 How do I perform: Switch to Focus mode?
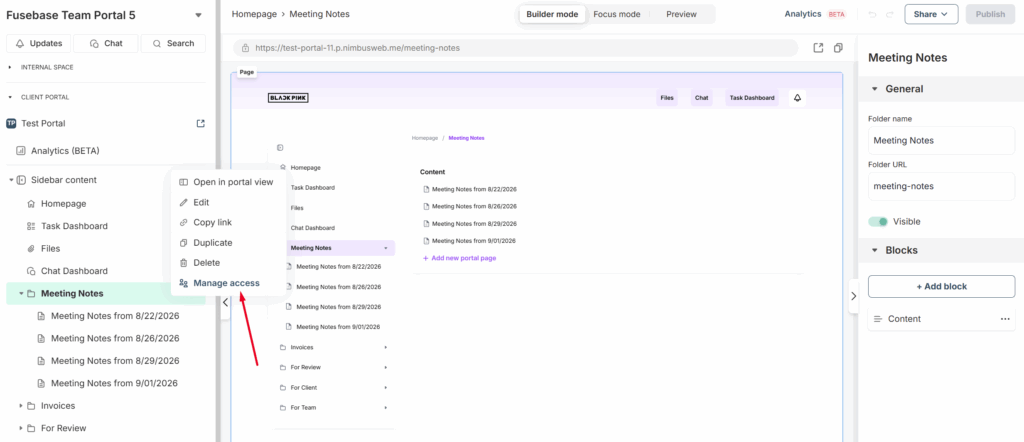pos(616,14)
